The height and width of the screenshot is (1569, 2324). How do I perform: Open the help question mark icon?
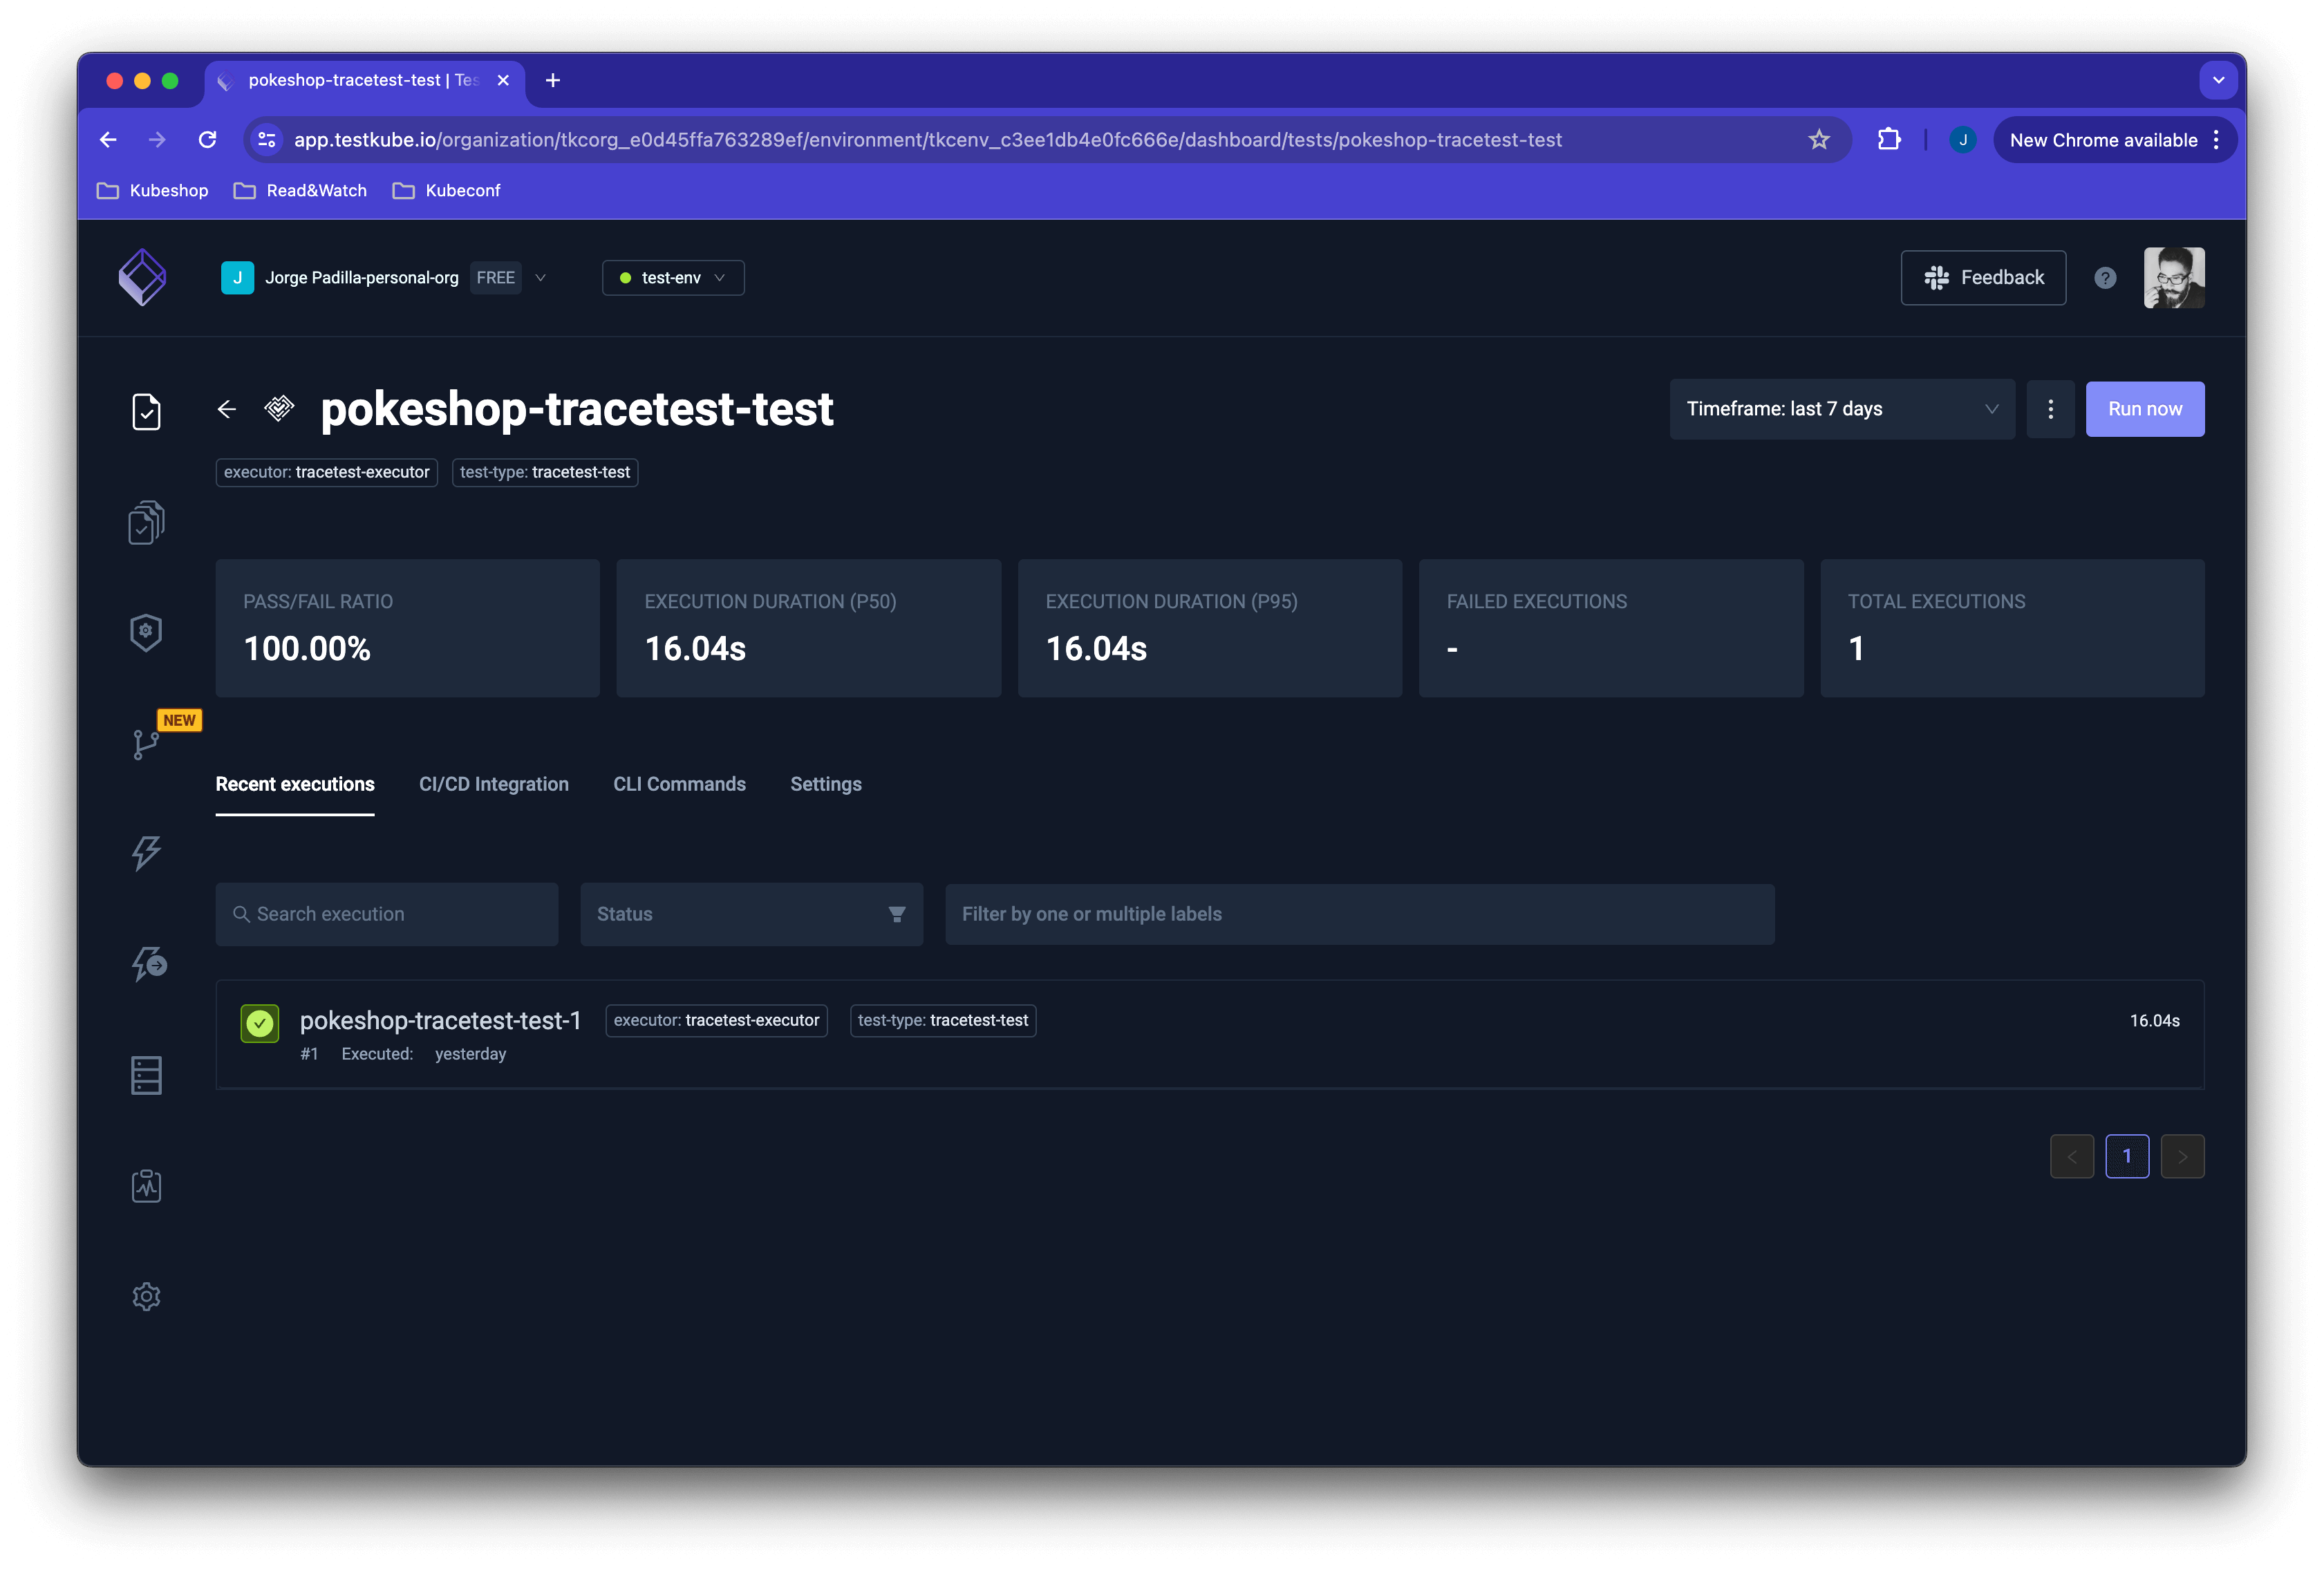point(2105,278)
